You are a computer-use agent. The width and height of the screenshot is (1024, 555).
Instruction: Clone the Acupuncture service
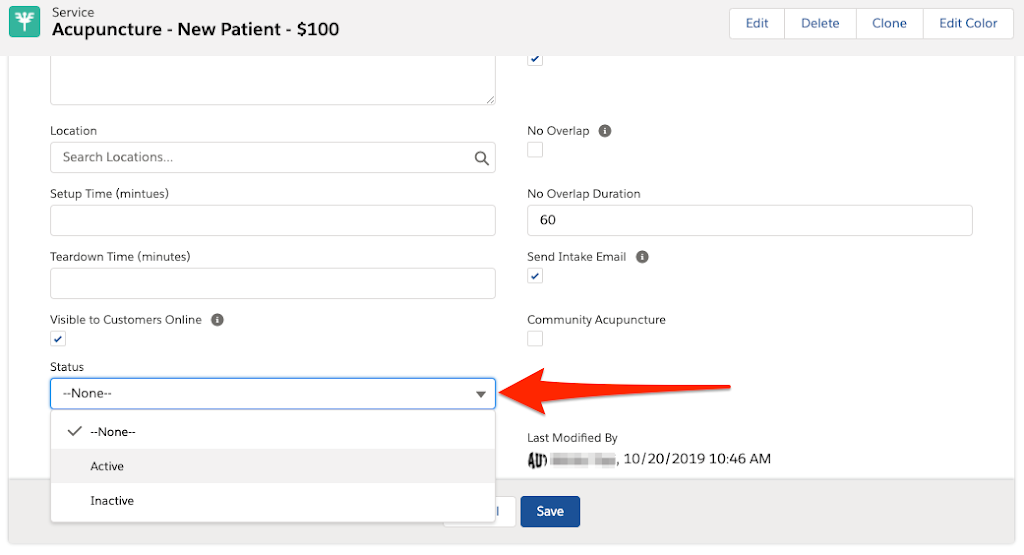click(x=889, y=23)
